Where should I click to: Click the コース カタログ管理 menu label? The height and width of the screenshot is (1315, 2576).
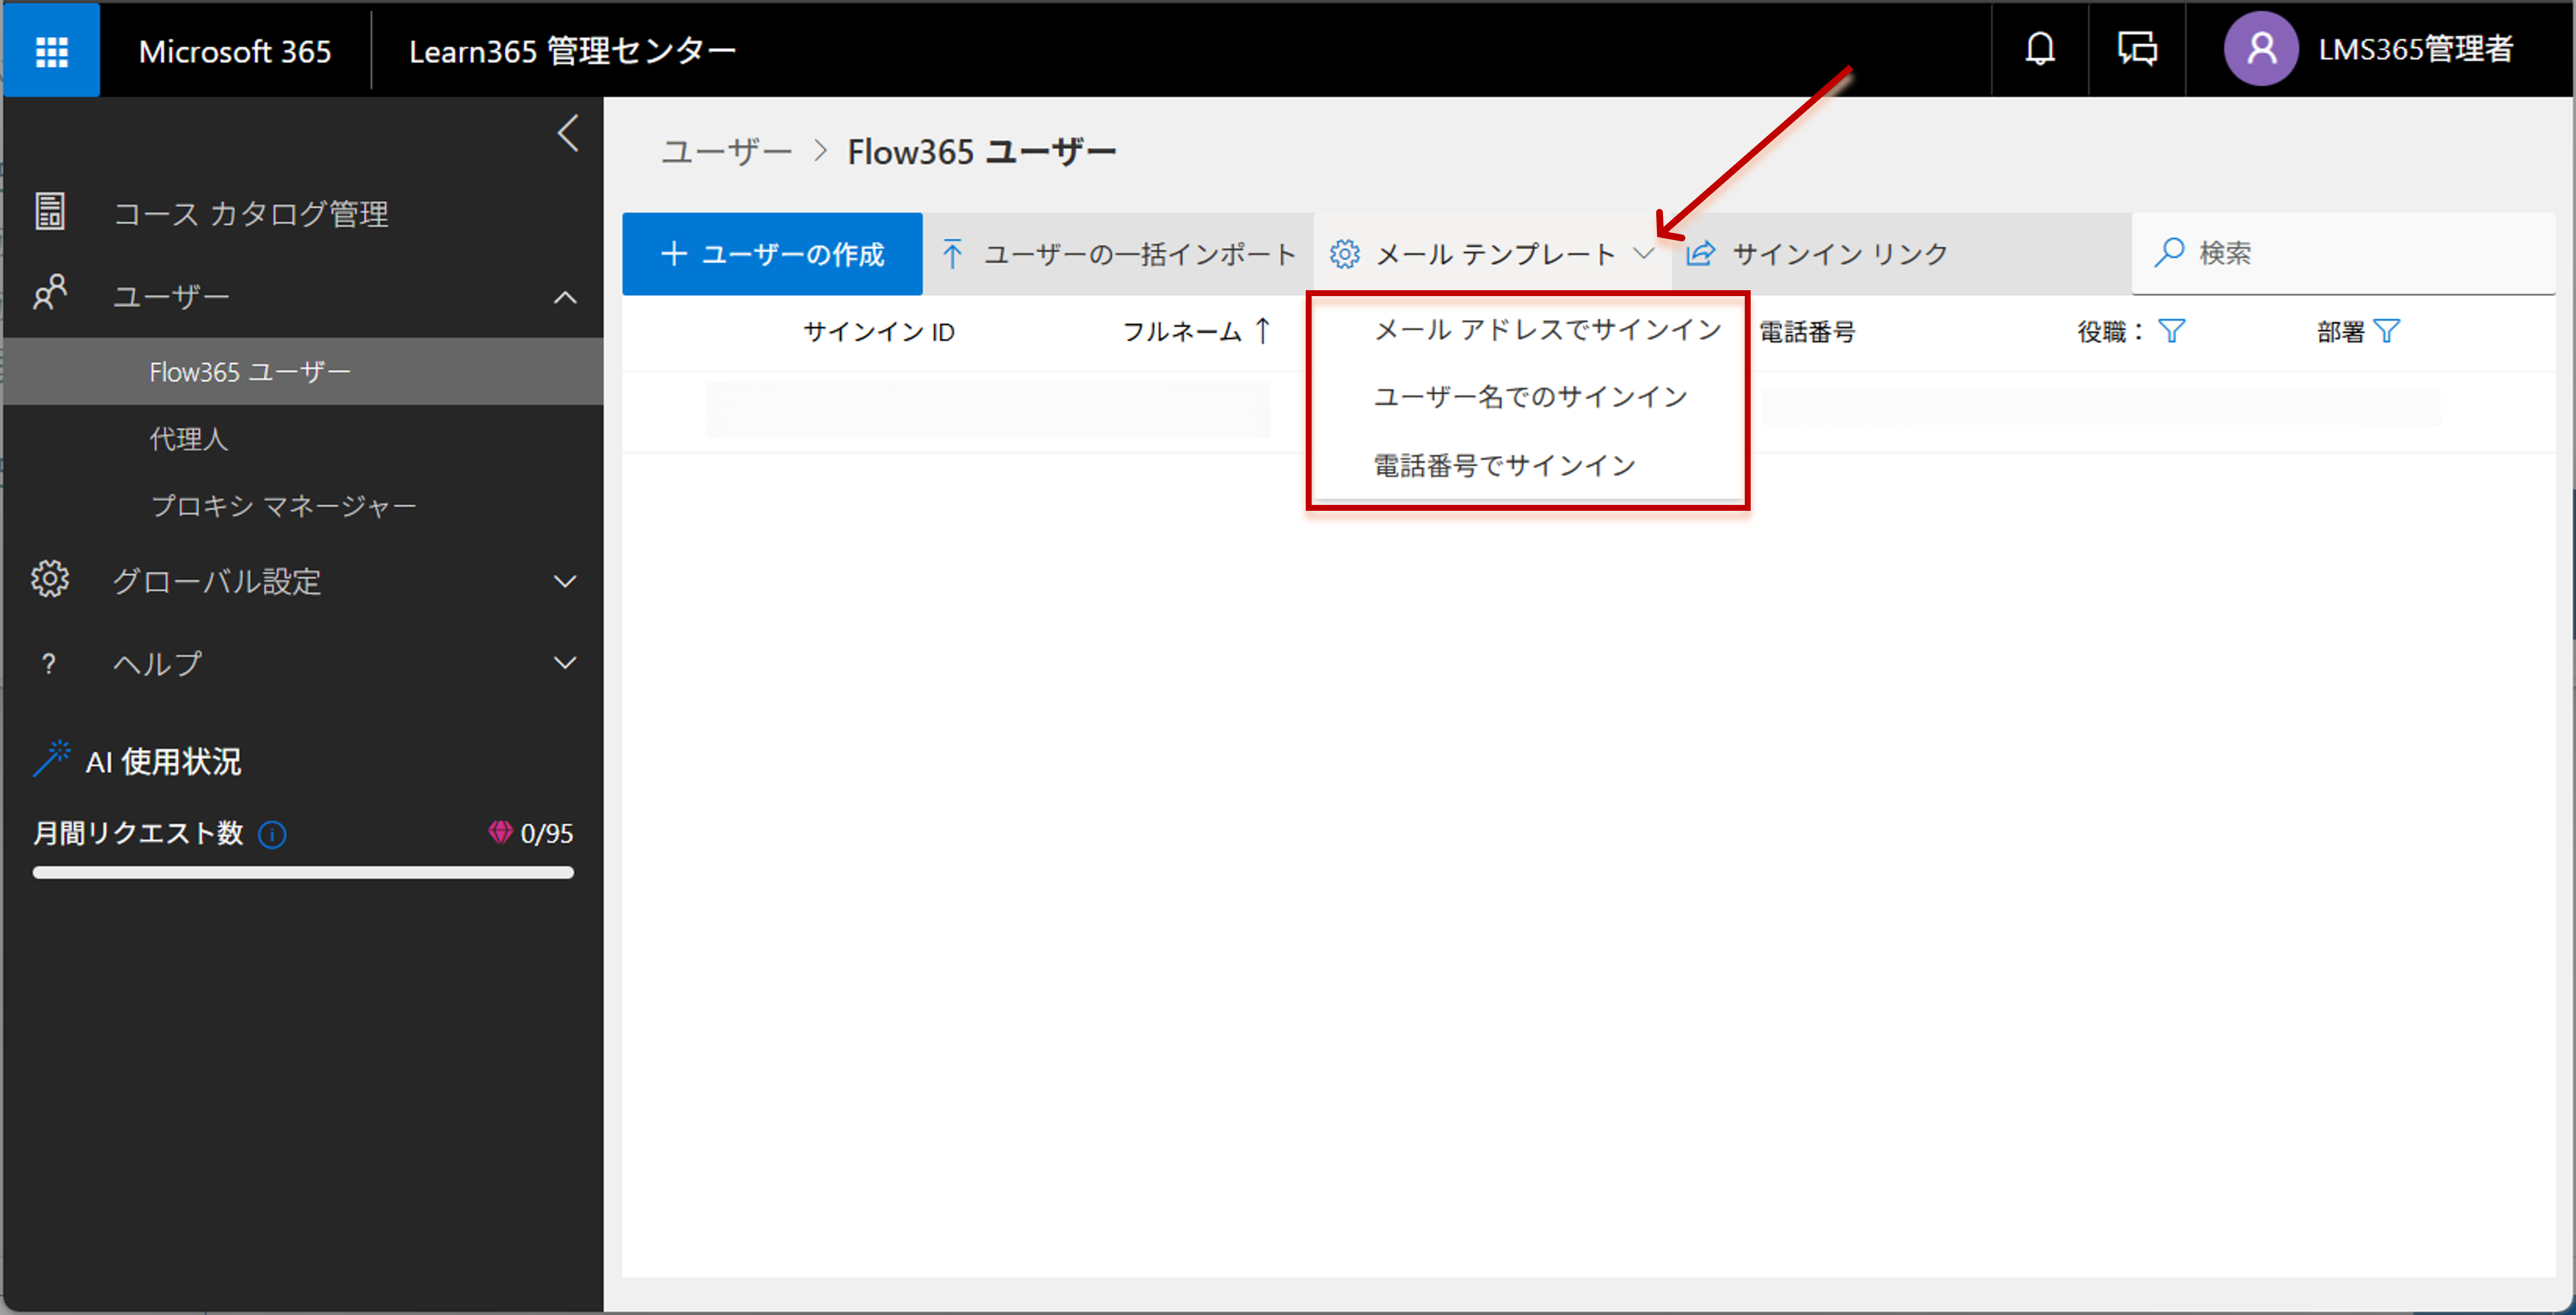click(251, 213)
